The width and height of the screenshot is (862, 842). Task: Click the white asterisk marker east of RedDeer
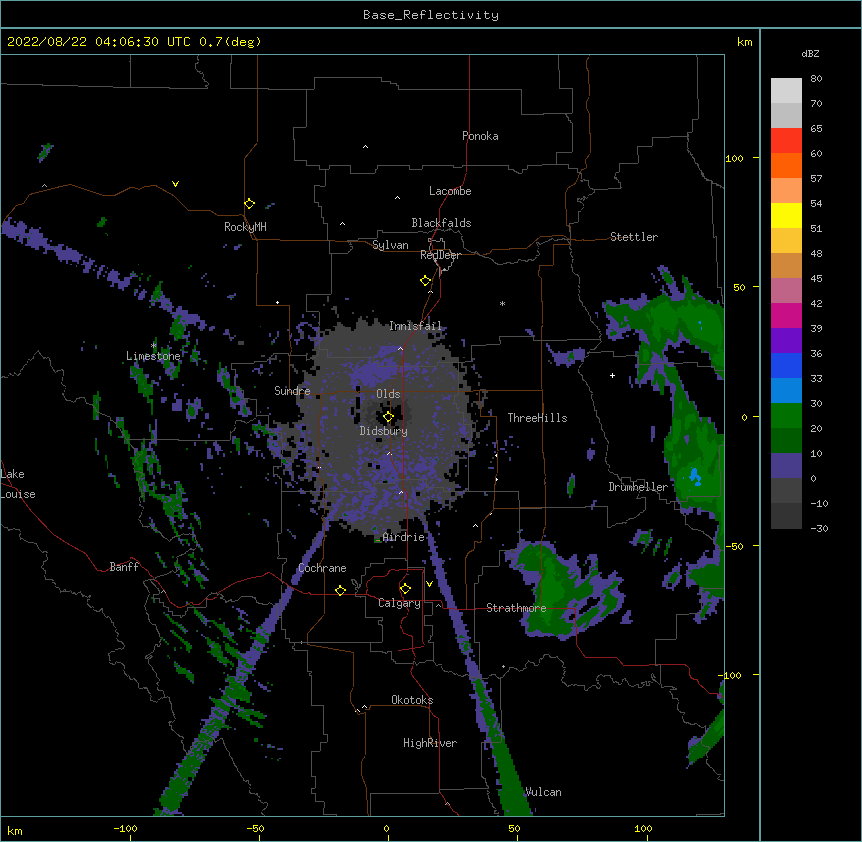coord(502,303)
